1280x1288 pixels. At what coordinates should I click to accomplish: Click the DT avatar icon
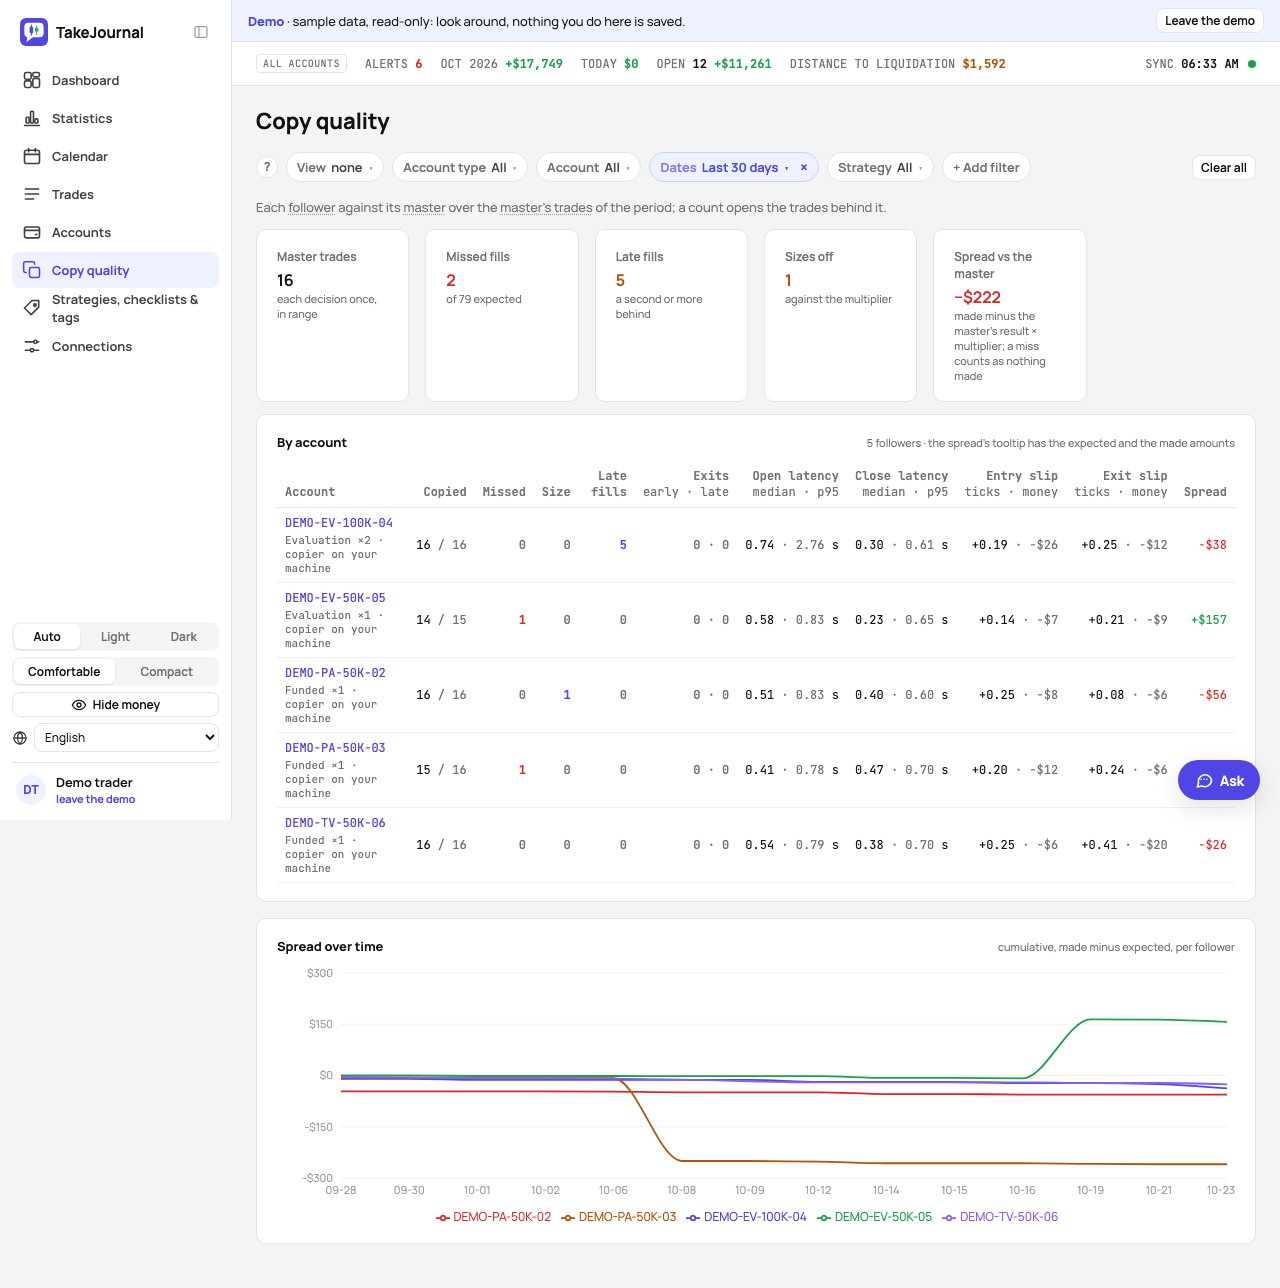click(x=31, y=790)
